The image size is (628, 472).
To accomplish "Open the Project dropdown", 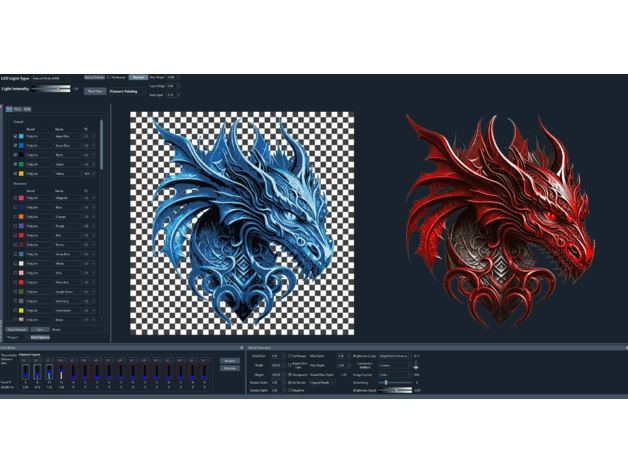I will coord(17,337).
